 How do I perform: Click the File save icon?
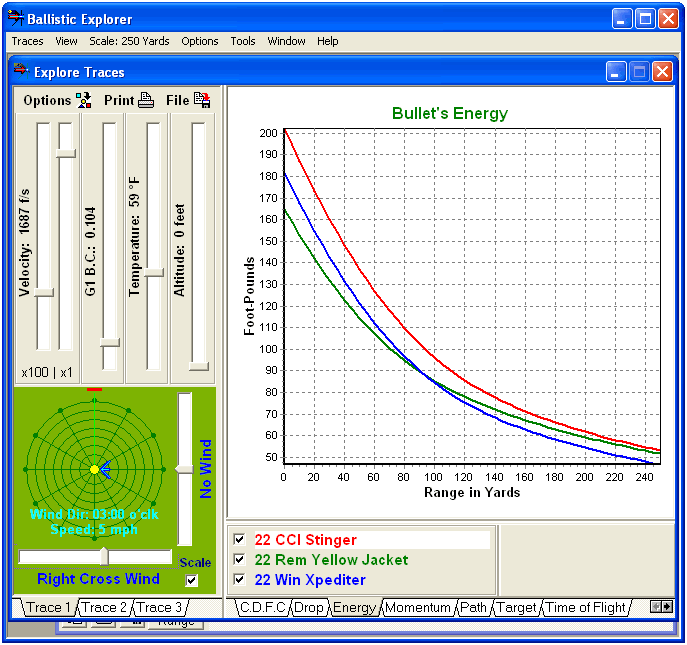(202, 100)
